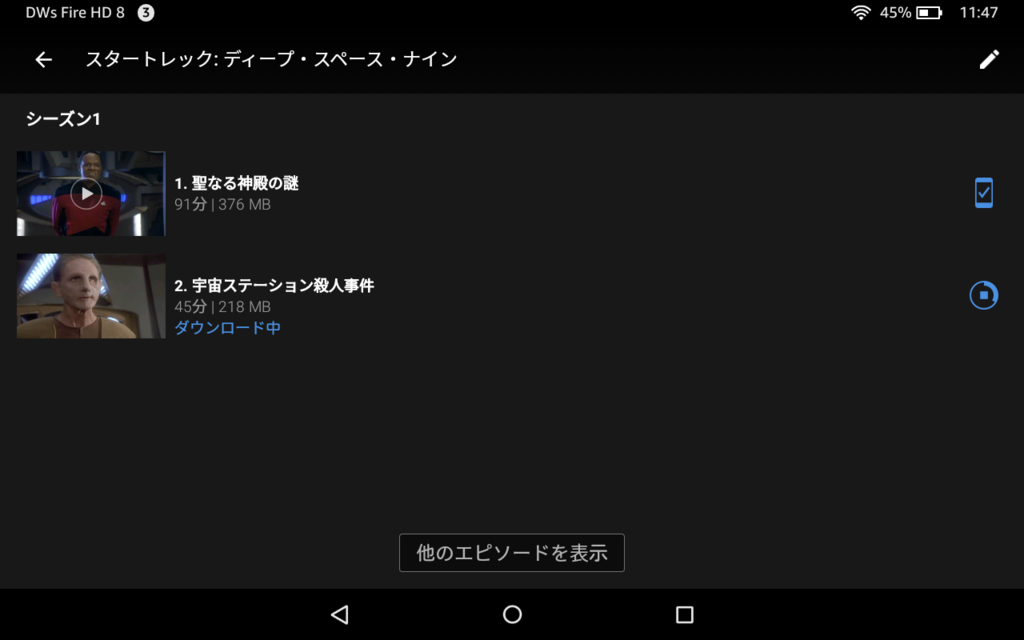
Task: Stop the download of episode 2
Action: (984, 295)
